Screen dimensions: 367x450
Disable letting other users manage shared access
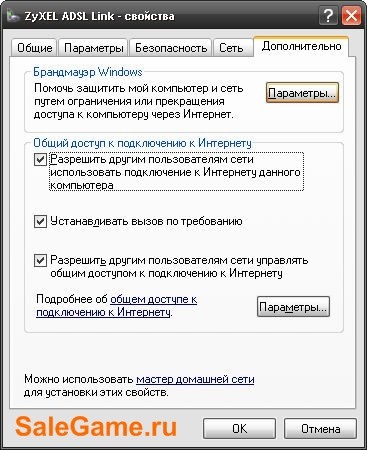tap(40, 260)
